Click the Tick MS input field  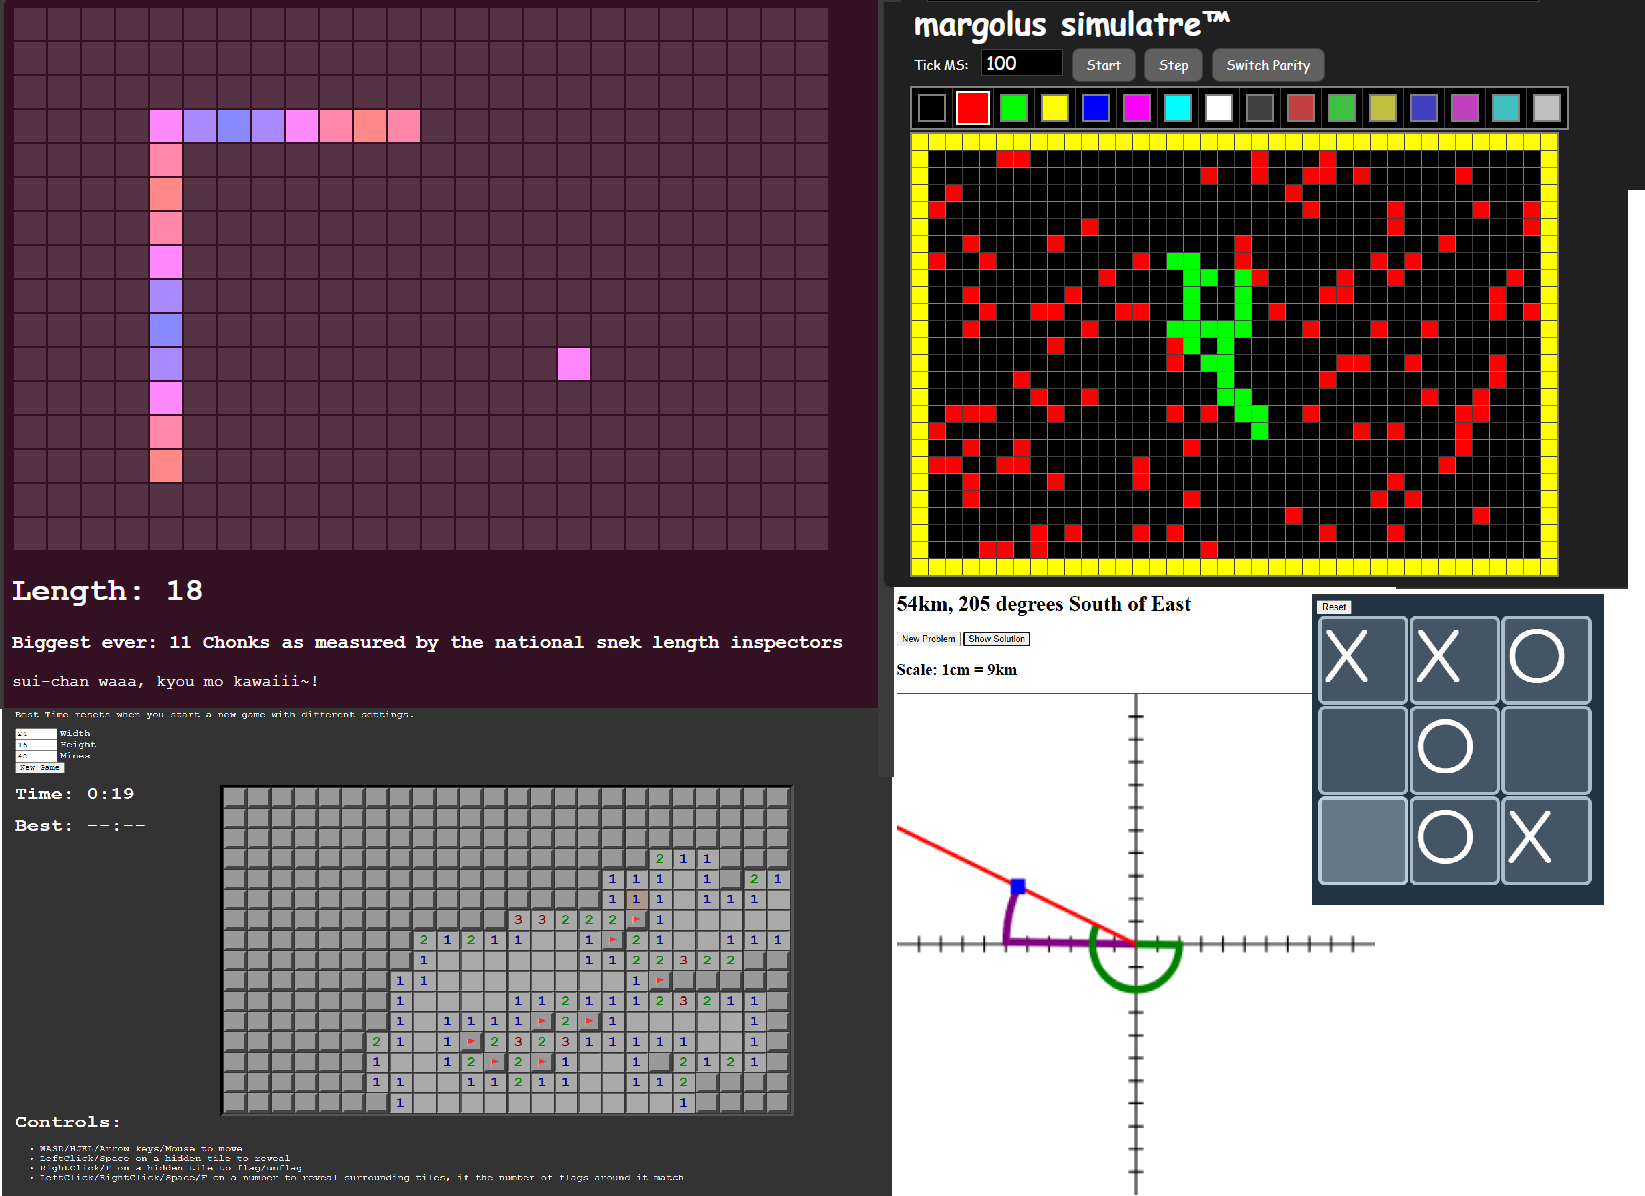click(1021, 64)
